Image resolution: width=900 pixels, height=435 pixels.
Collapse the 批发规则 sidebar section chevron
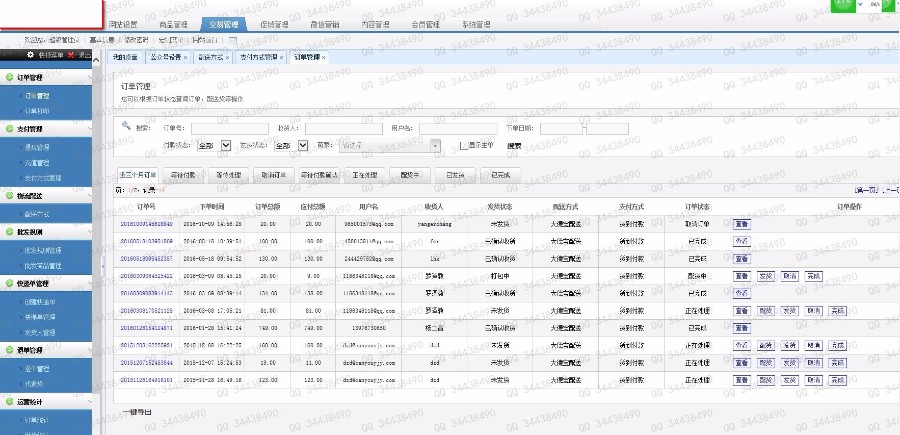click(x=89, y=231)
